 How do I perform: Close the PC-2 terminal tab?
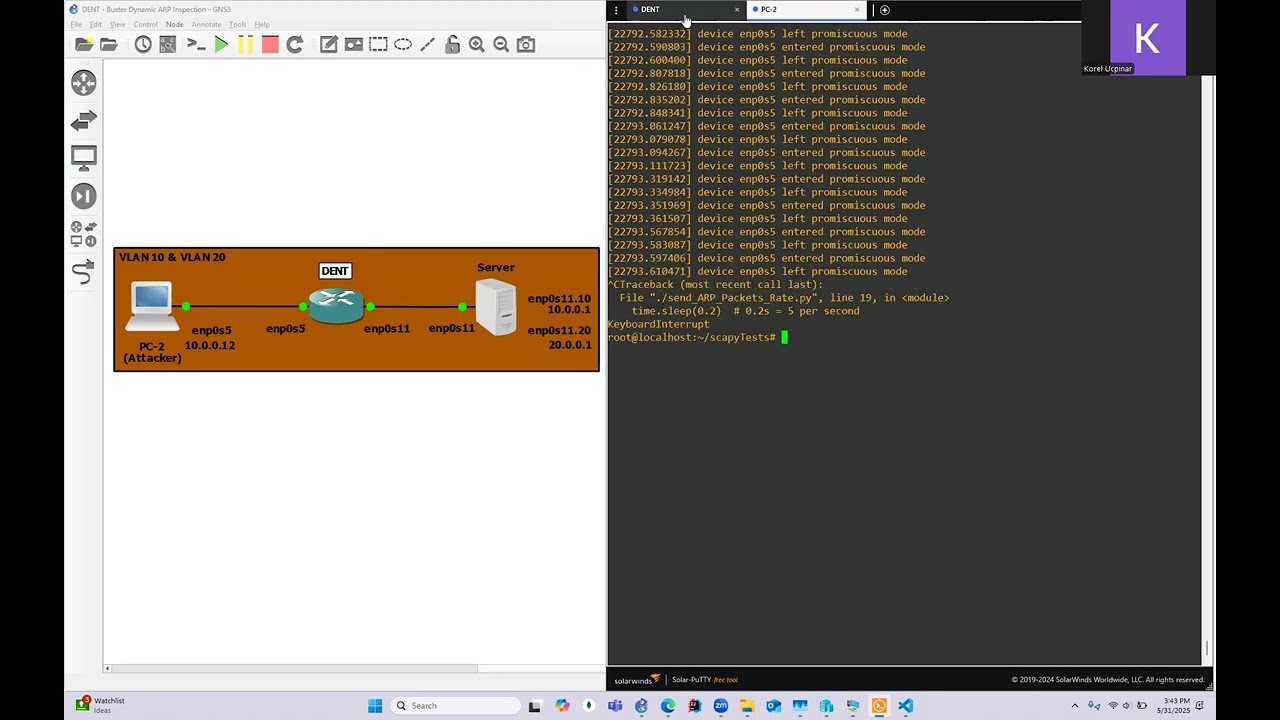tap(857, 10)
